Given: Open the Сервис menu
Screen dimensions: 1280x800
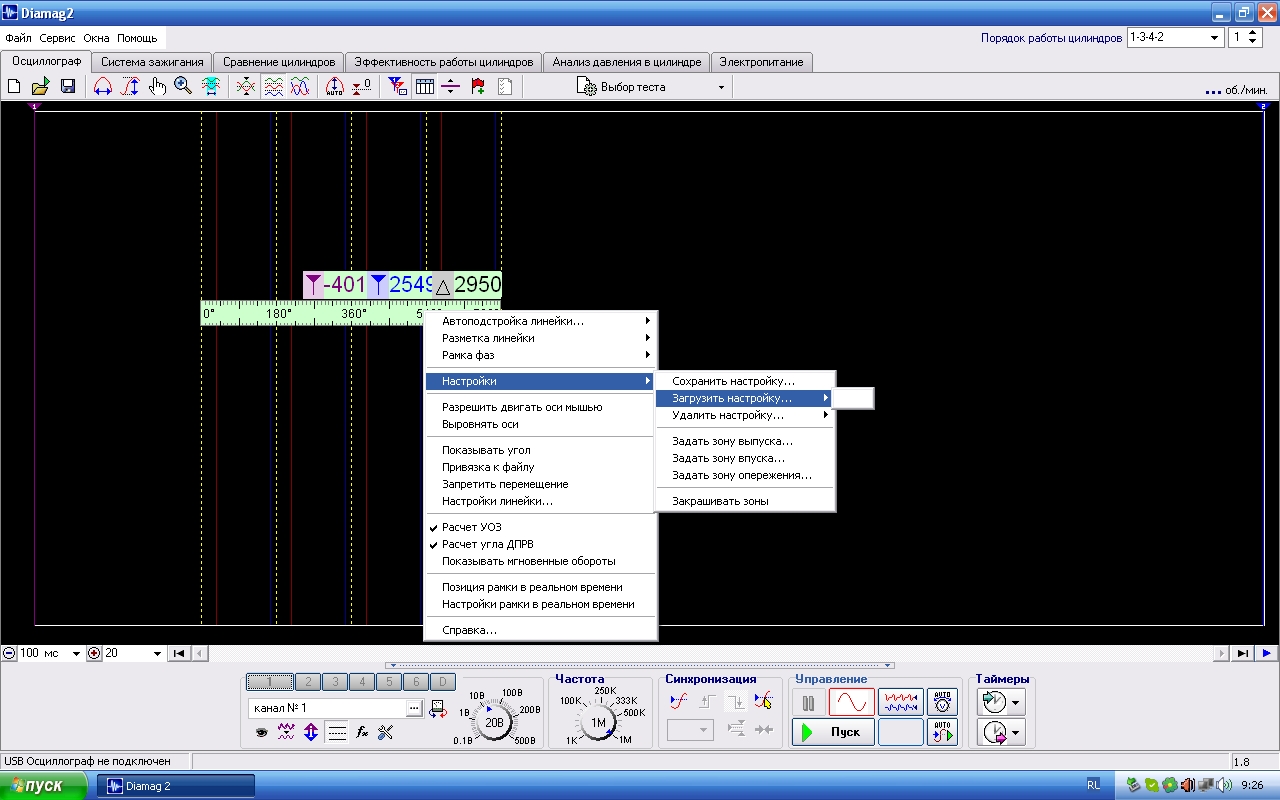Looking at the screenshot, I should 59,38.
